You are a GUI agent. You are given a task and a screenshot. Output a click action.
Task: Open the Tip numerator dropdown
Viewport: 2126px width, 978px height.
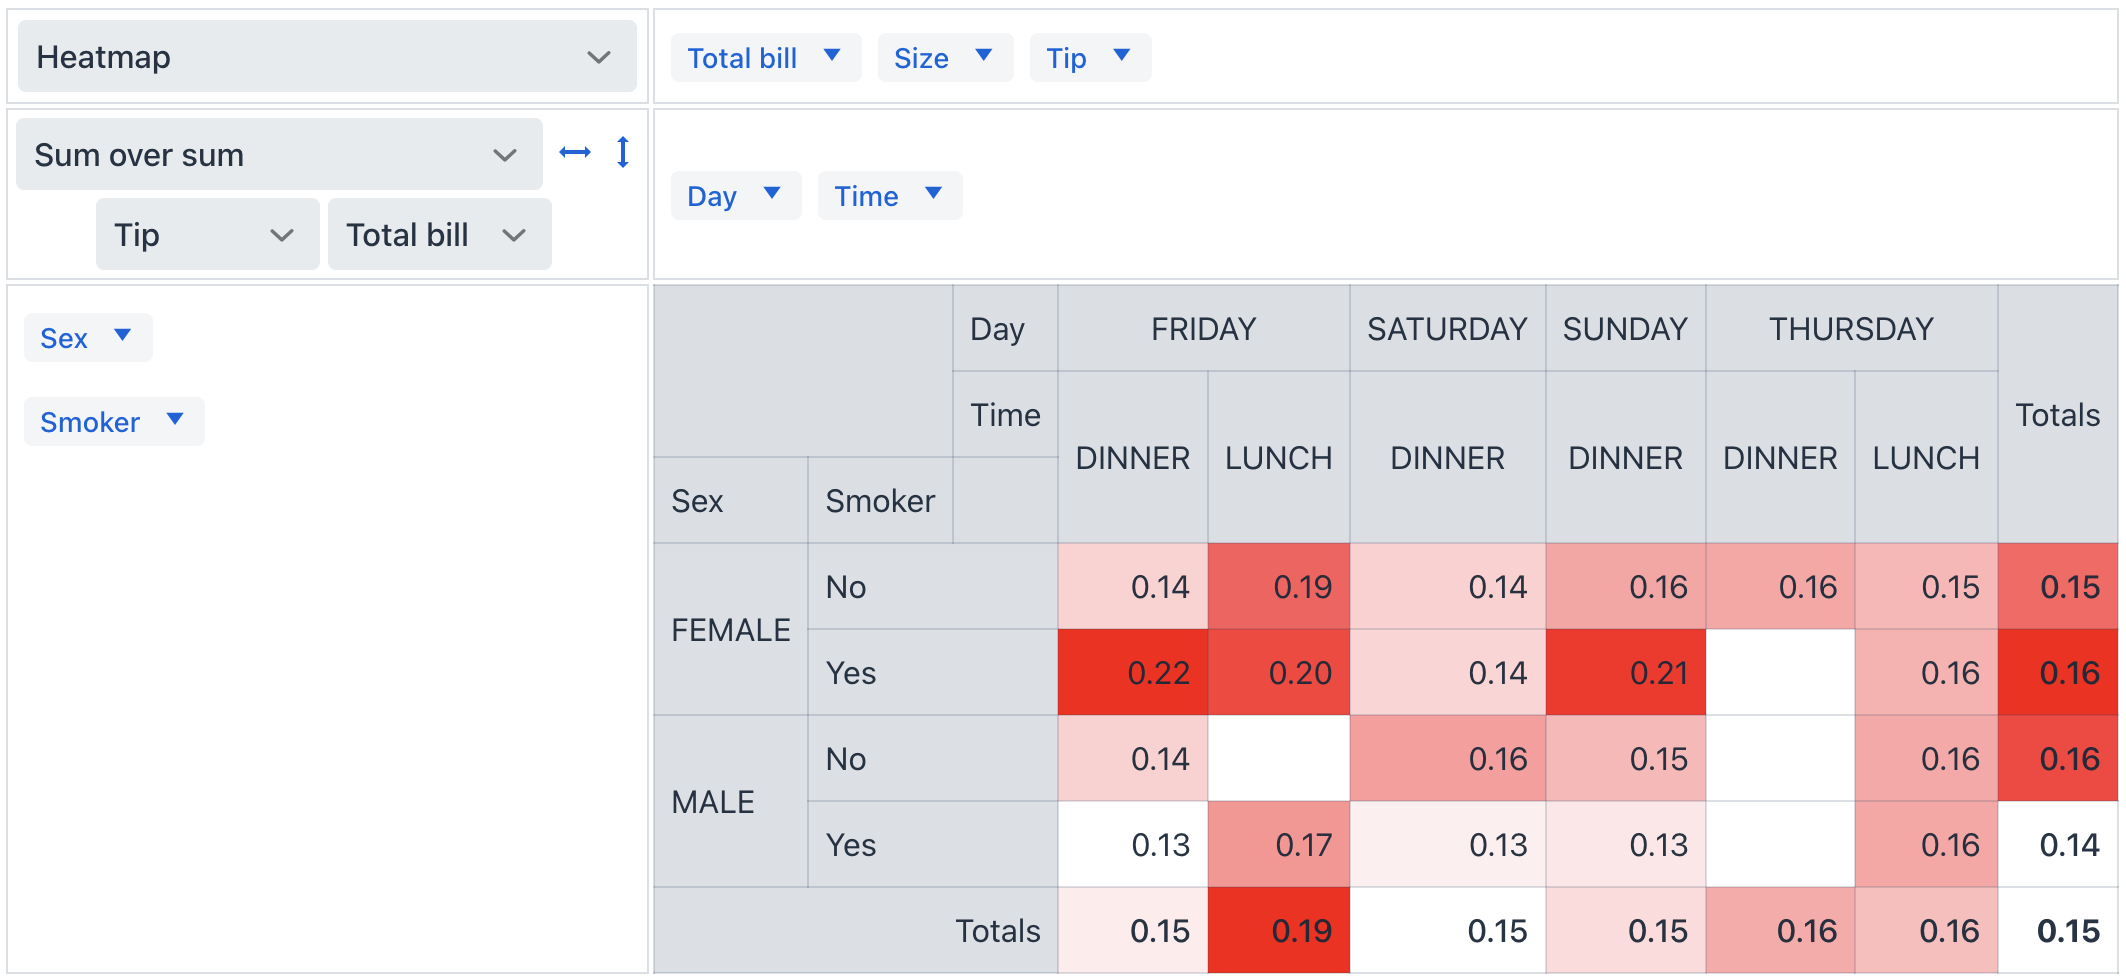tap(207, 234)
